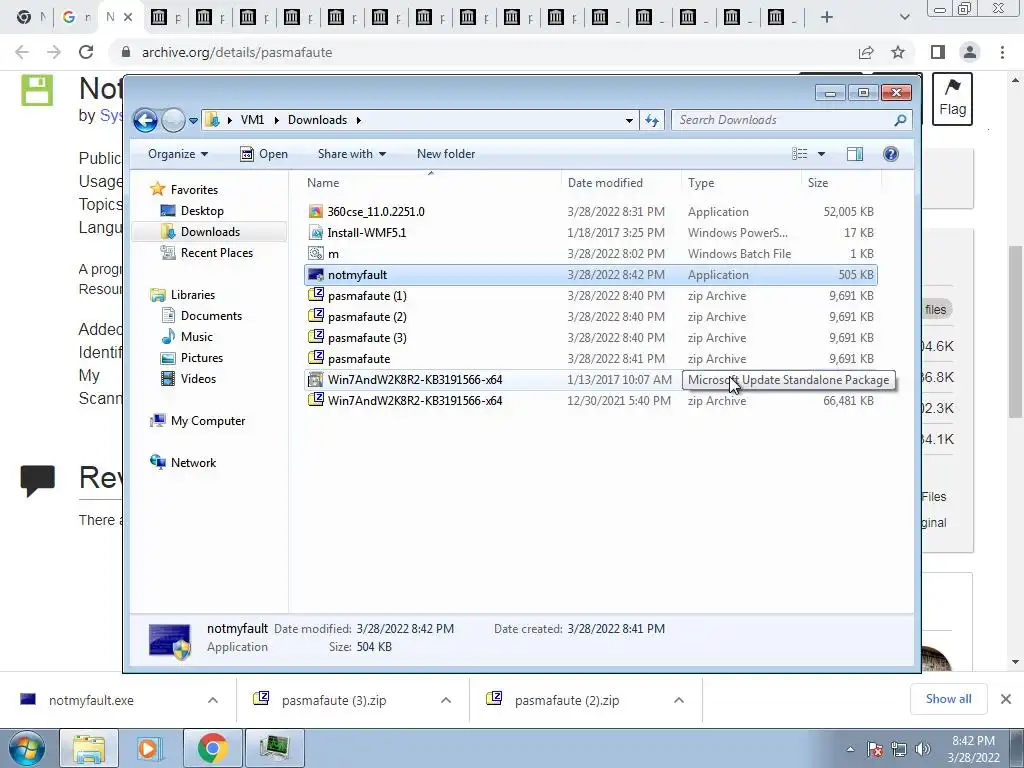
Task: Click the Search Downloads field
Action: coord(792,120)
